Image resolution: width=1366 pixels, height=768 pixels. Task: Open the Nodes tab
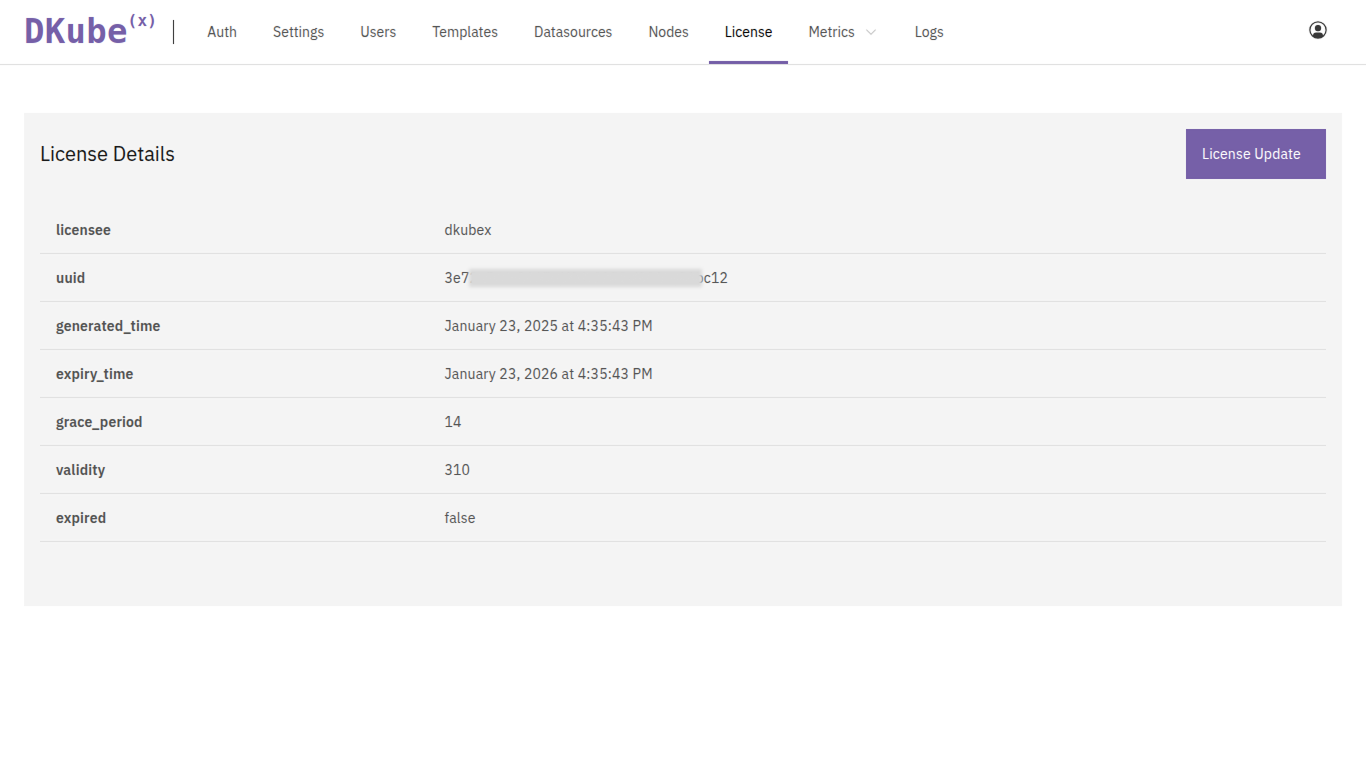[x=668, y=32]
